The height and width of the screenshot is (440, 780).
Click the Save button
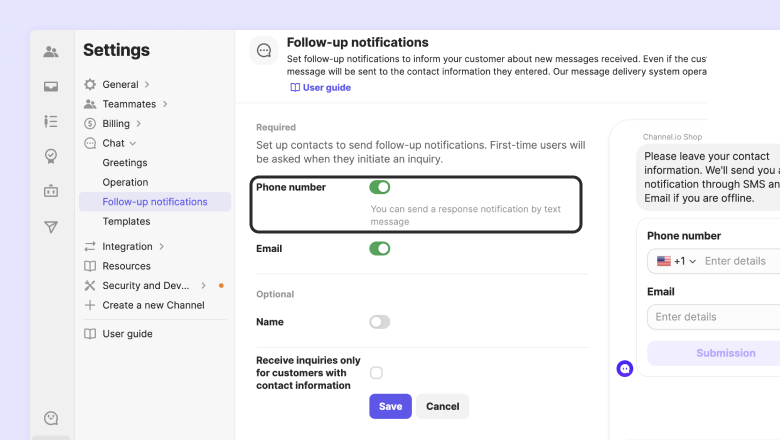coord(390,407)
